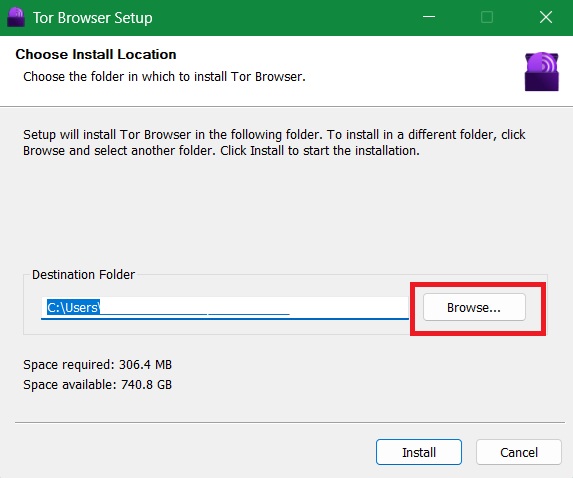The height and width of the screenshot is (478, 573).
Task: Click the Tor Browser installer logo
Action: pyautogui.click(x=542, y=72)
